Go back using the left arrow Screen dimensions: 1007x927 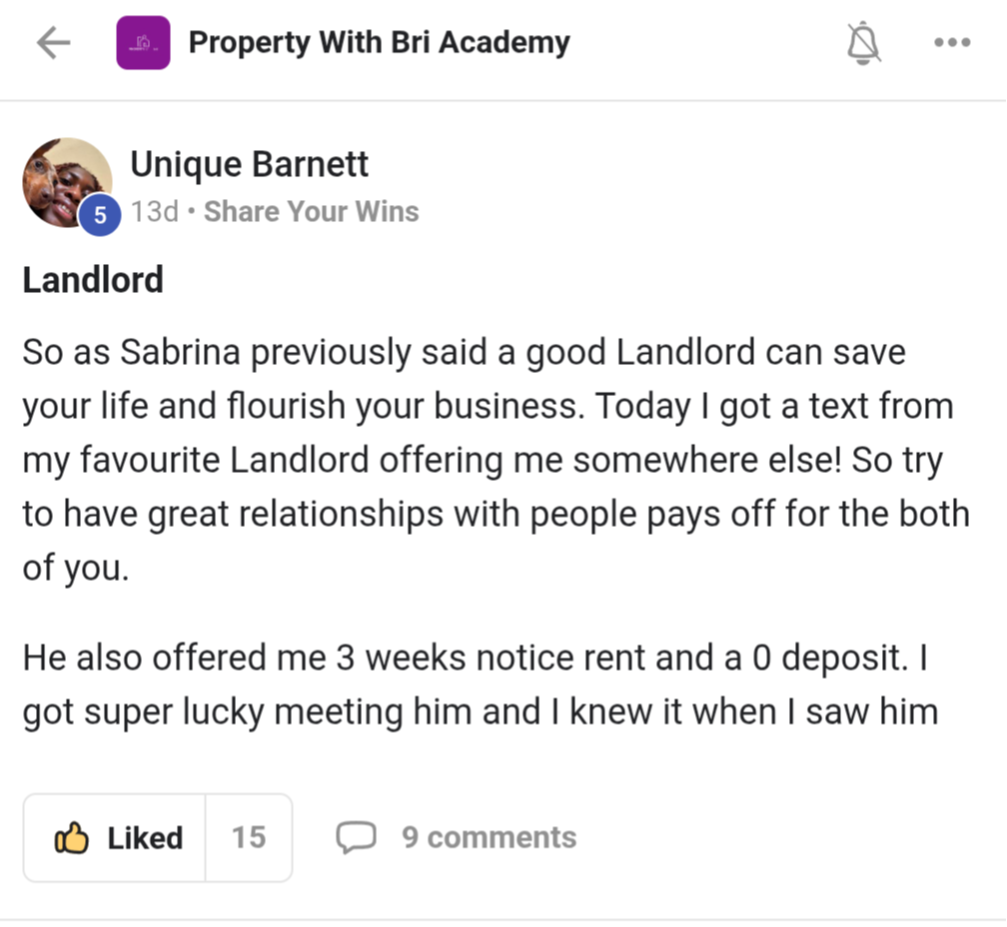(x=53, y=43)
